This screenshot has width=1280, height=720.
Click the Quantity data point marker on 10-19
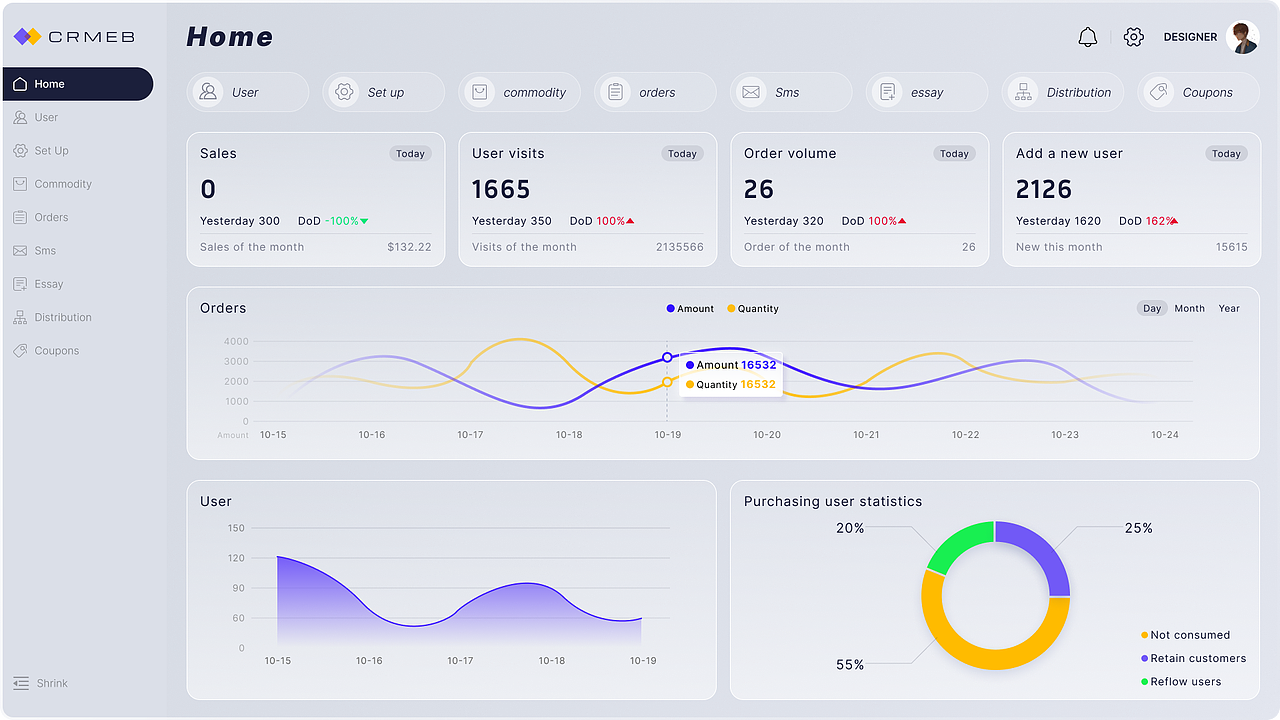[667, 382]
